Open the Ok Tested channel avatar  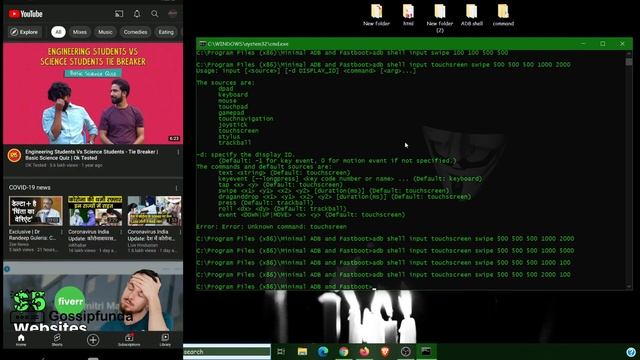(14, 156)
